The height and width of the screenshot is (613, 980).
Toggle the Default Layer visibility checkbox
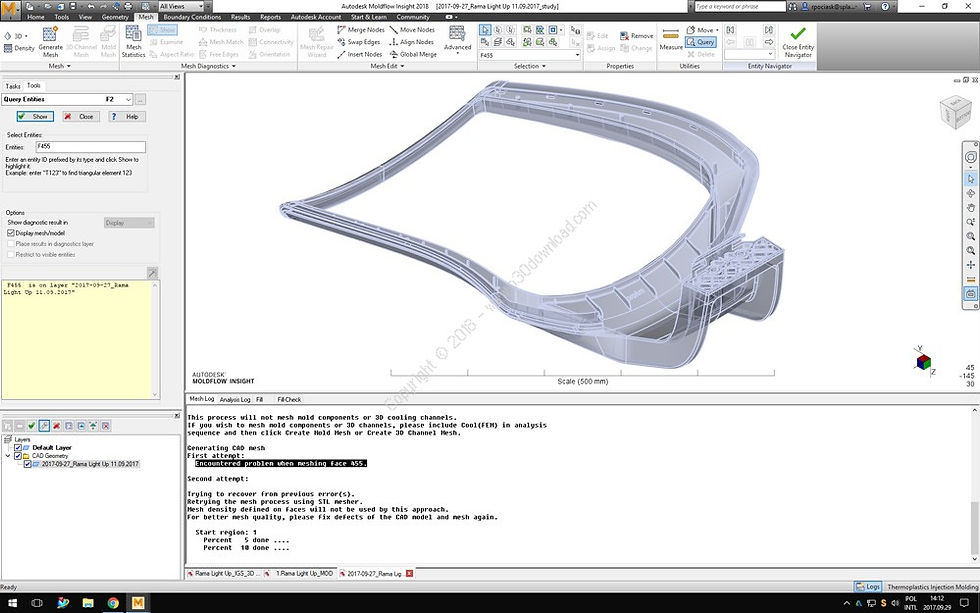click(x=18, y=447)
